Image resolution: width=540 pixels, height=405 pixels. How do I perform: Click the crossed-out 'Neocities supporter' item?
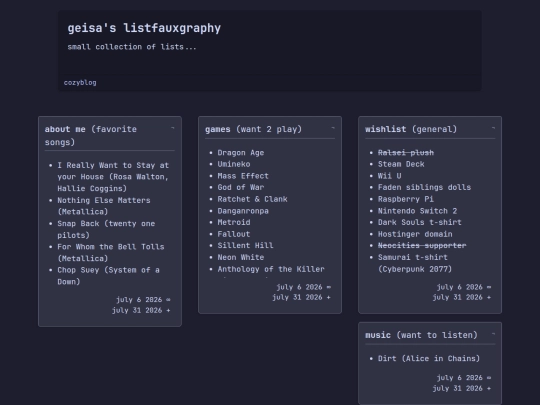[422, 246]
